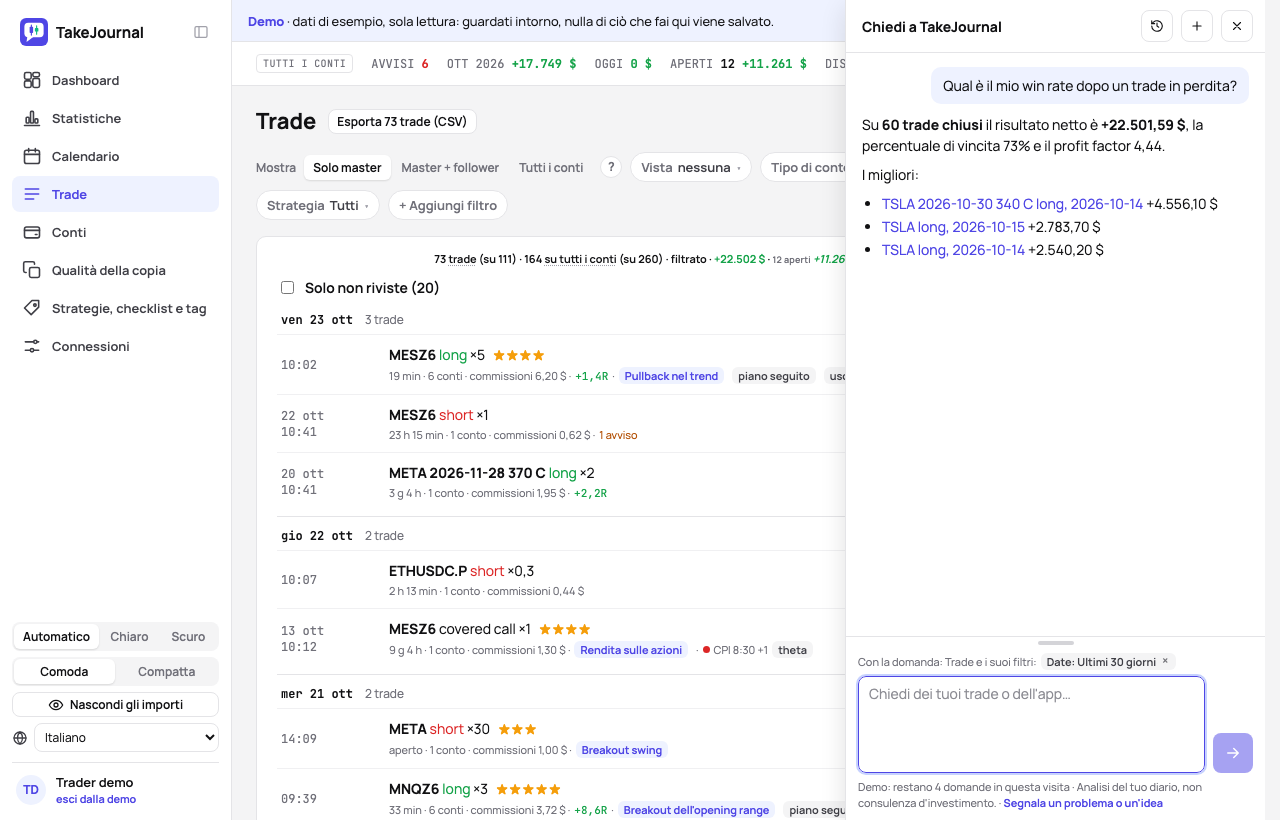Check the 'Solo non riviste (20)' checkbox

click(x=288, y=288)
